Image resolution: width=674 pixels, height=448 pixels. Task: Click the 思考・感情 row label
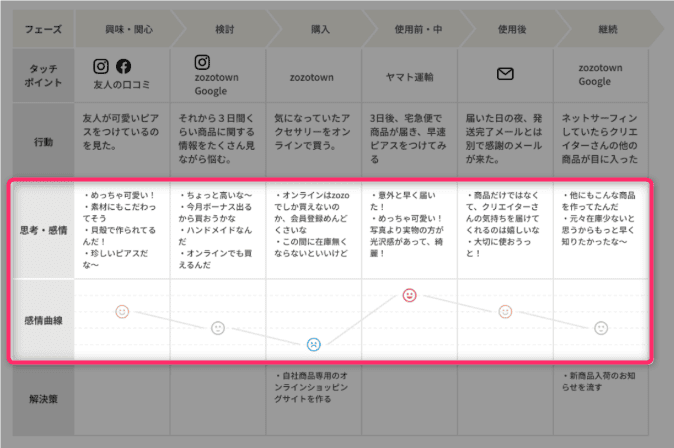(x=42, y=229)
